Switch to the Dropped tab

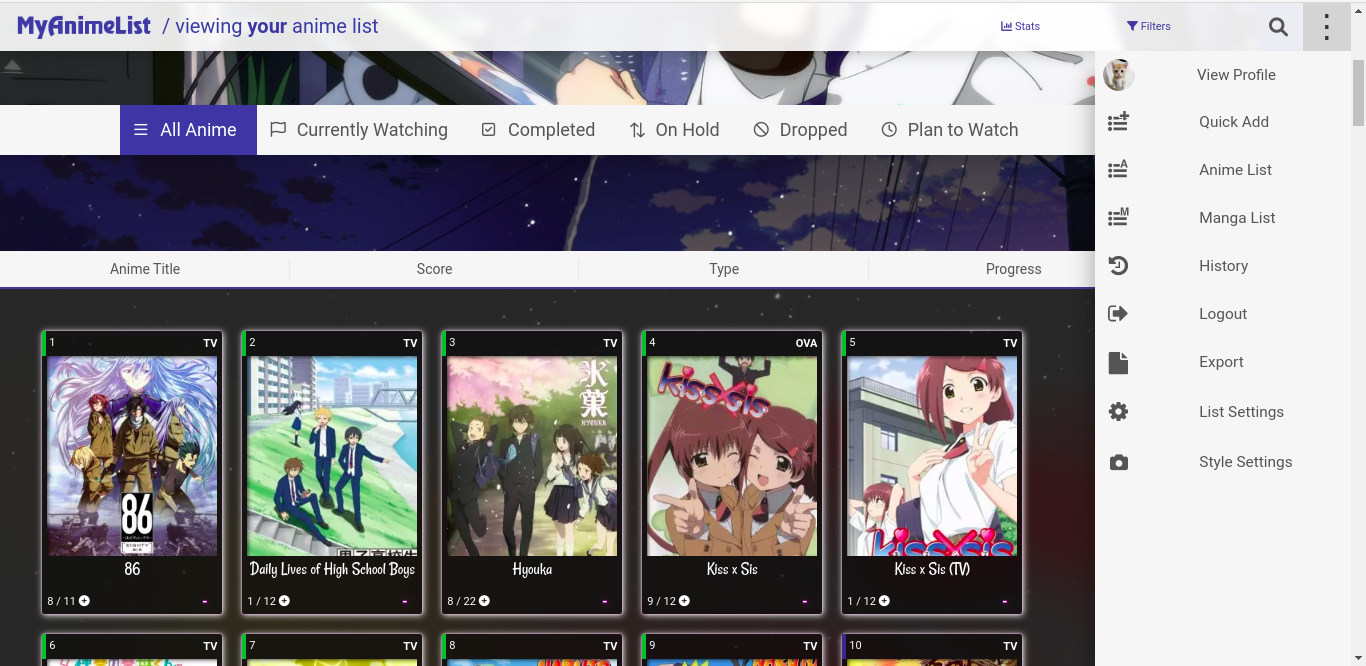click(800, 130)
